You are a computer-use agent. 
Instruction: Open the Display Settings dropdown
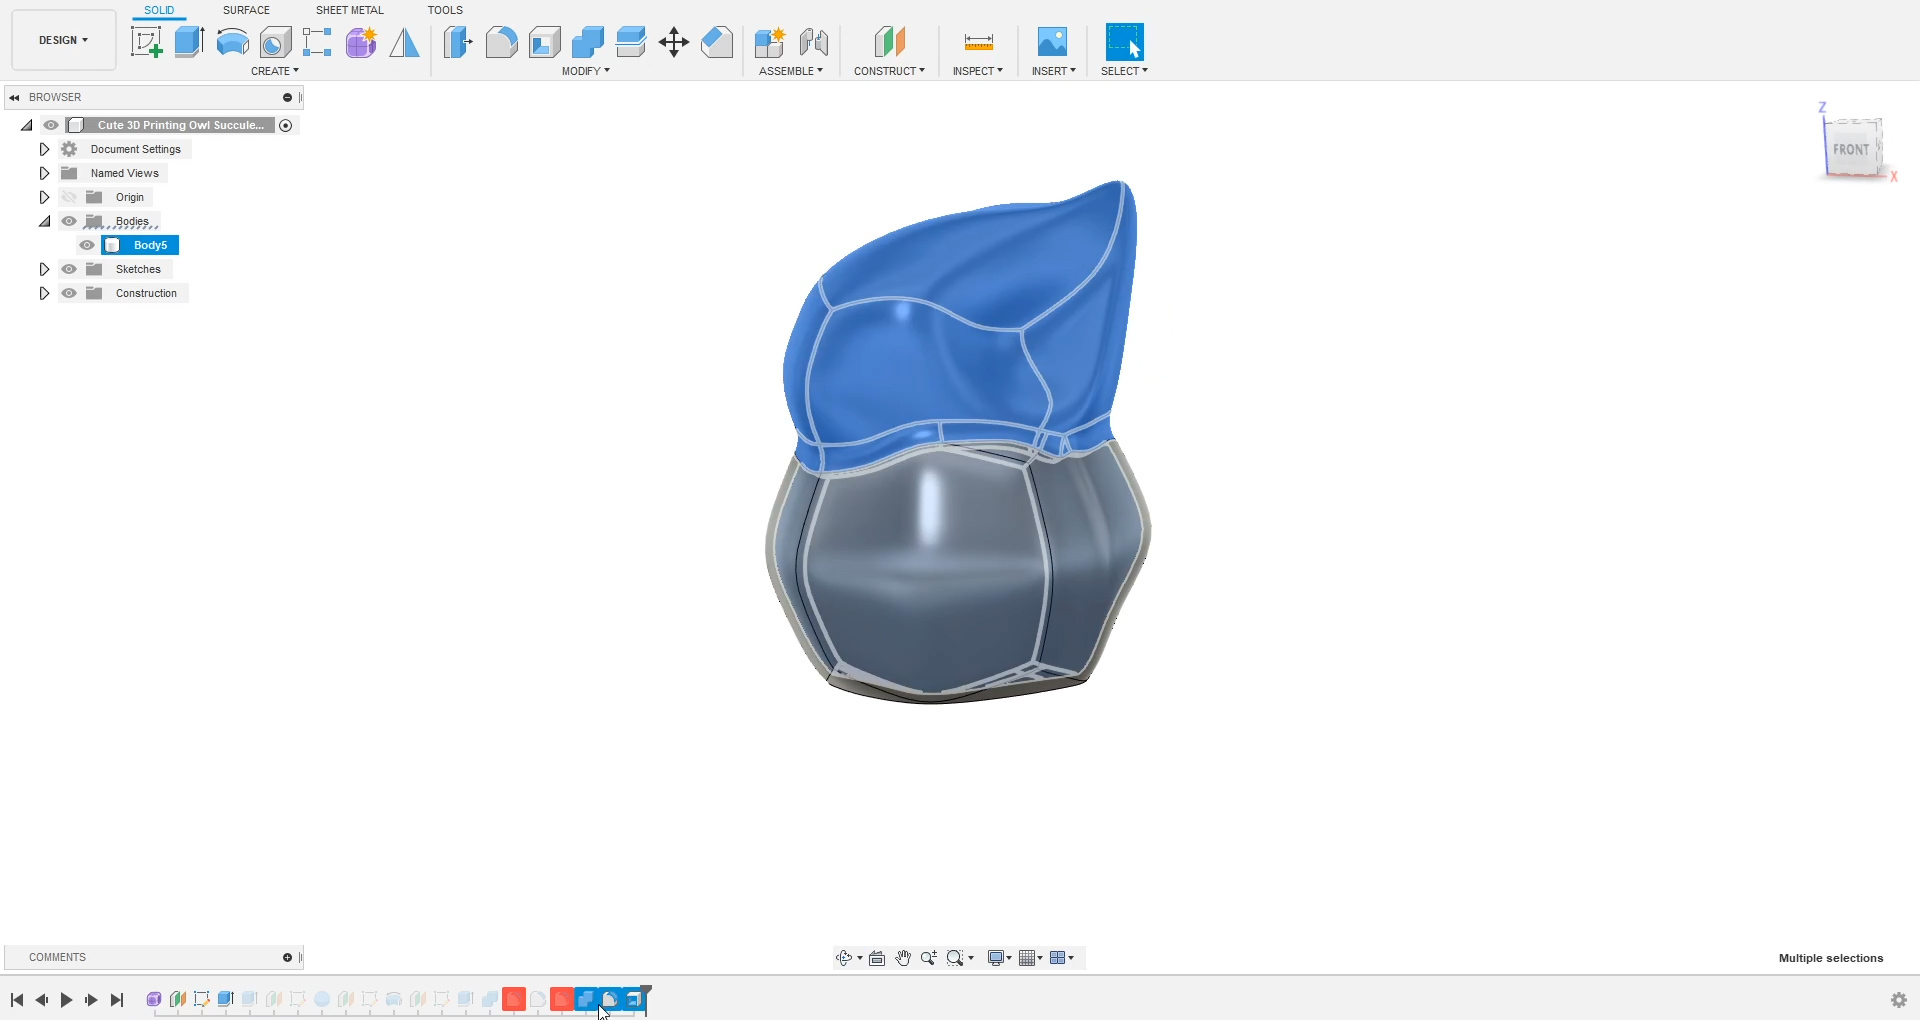point(999,958)
